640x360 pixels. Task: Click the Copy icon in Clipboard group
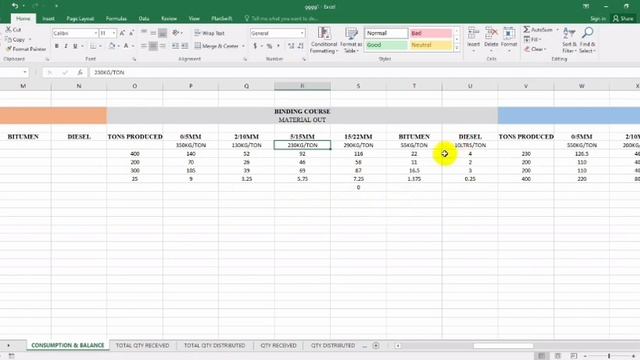tap(8, 40)
